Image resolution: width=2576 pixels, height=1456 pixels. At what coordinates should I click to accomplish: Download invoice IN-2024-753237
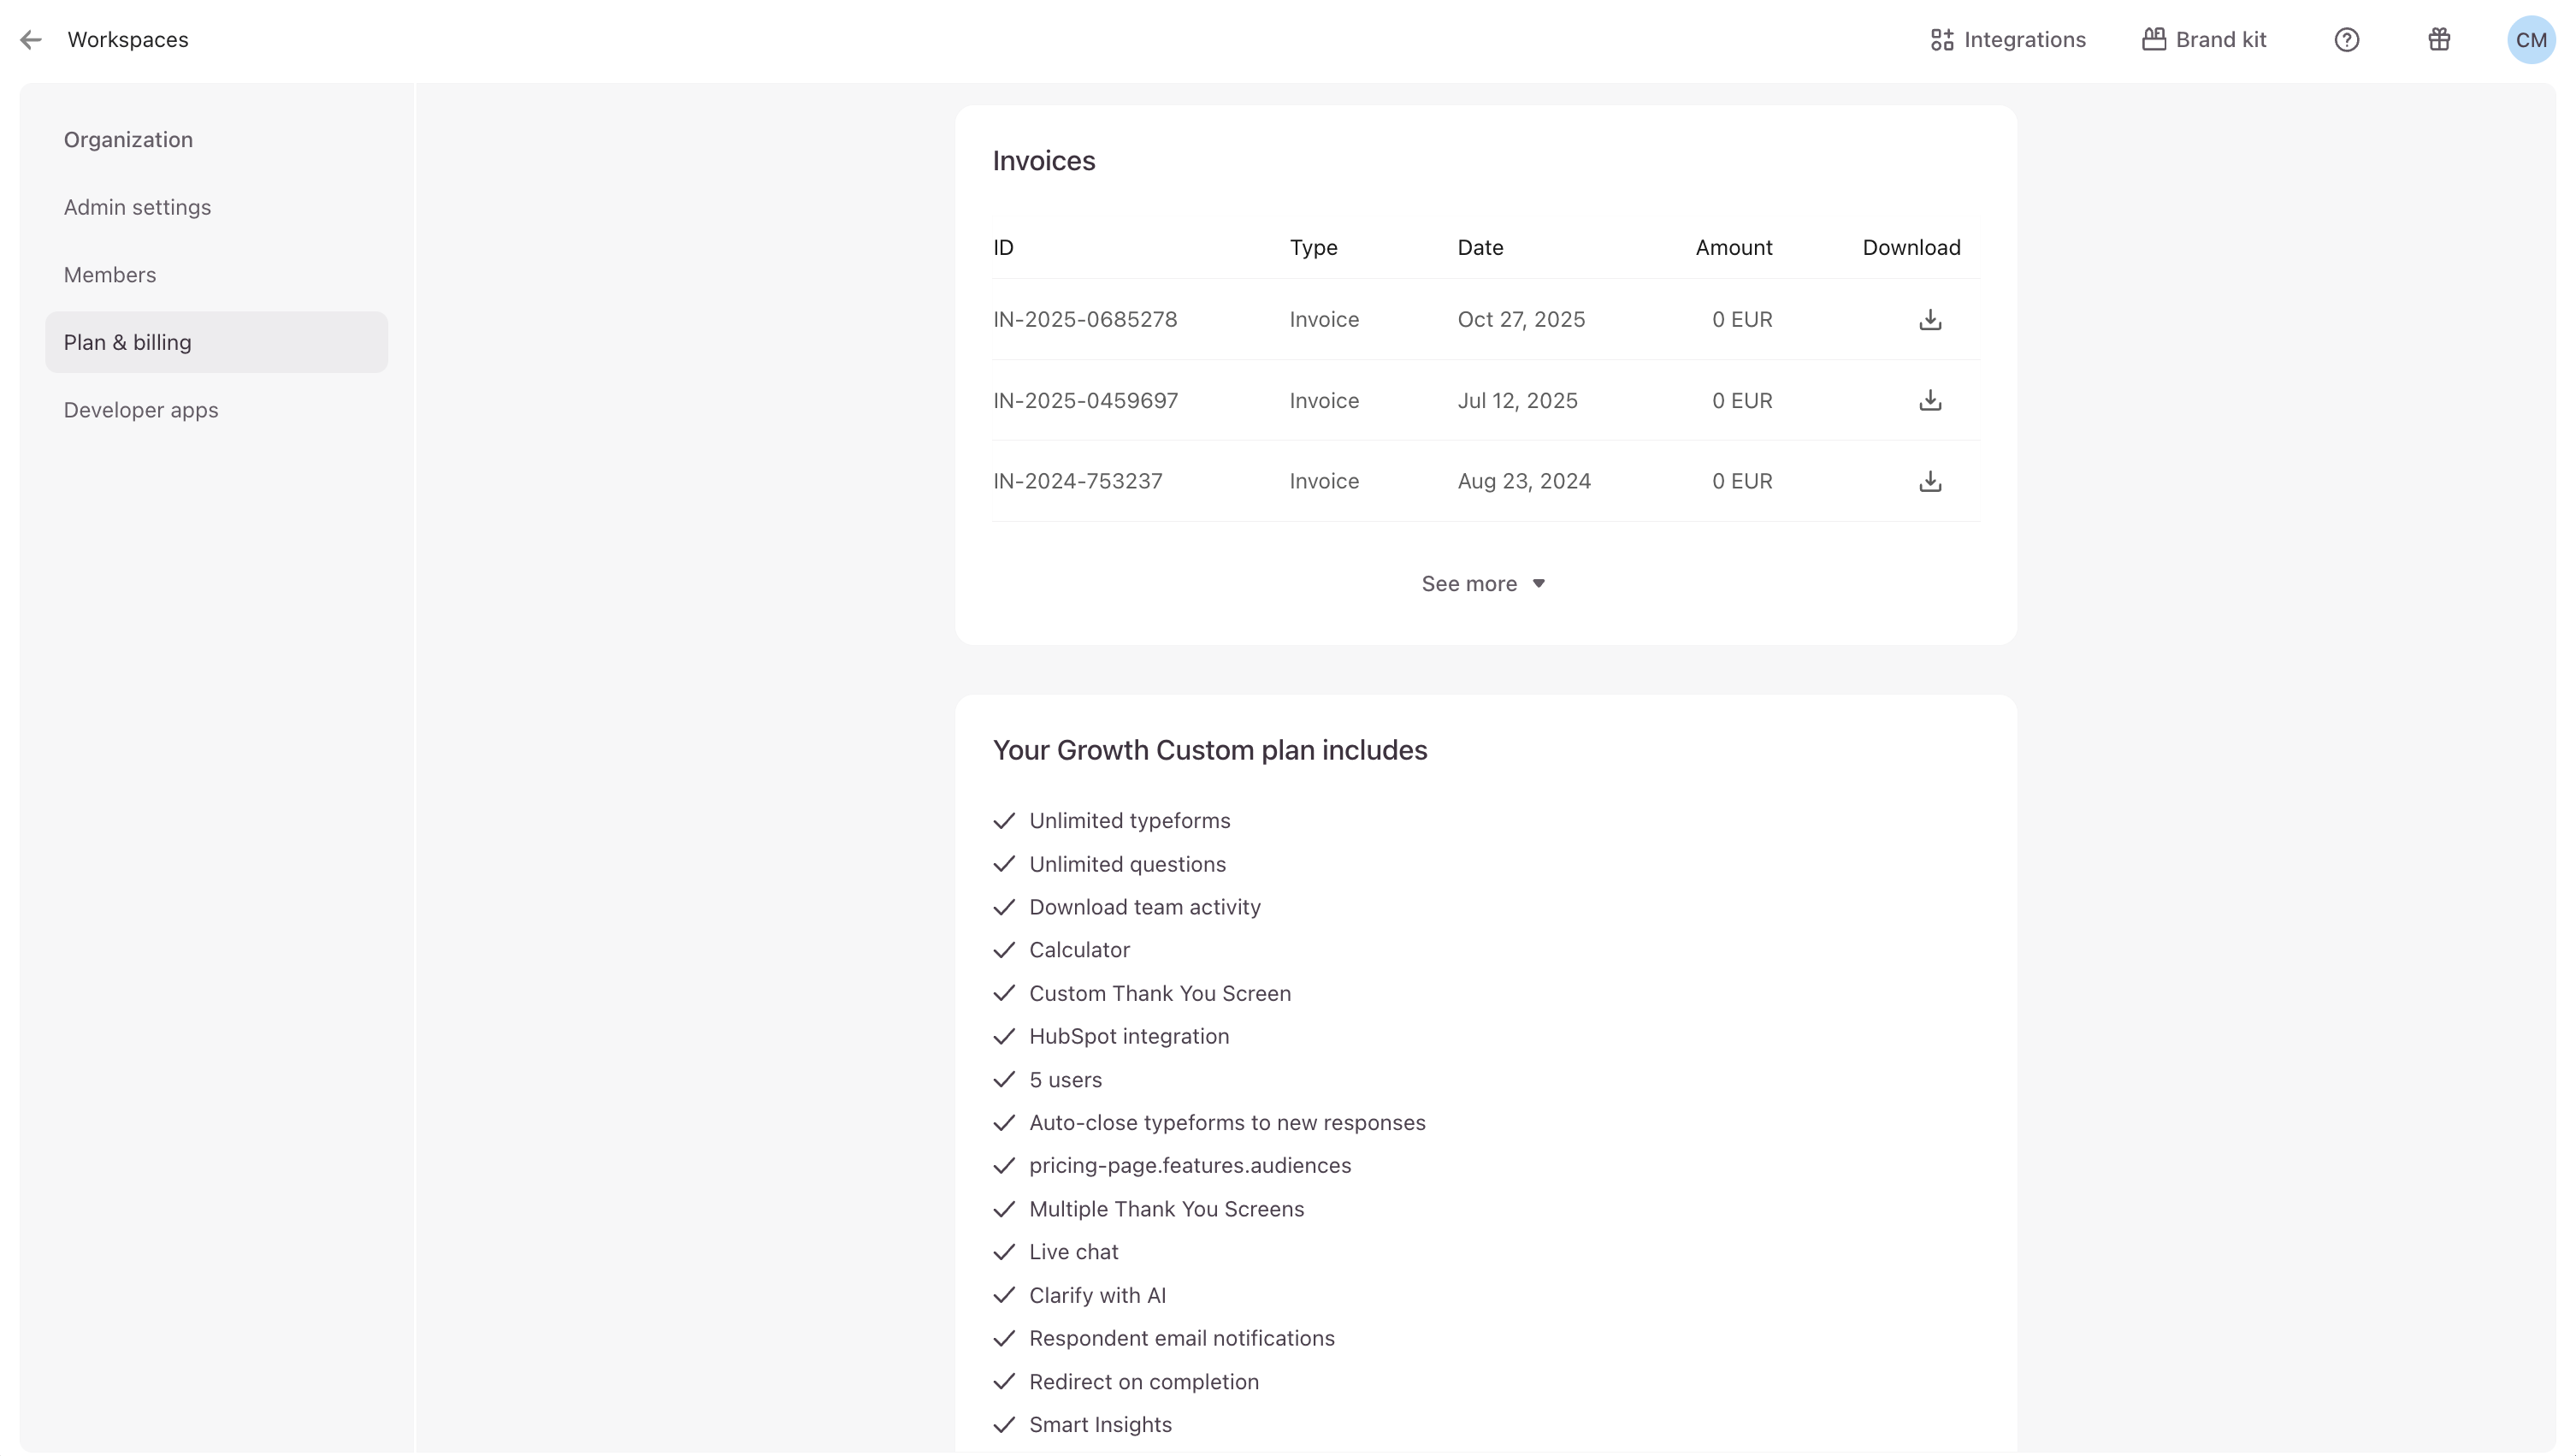pos(1930,482)
